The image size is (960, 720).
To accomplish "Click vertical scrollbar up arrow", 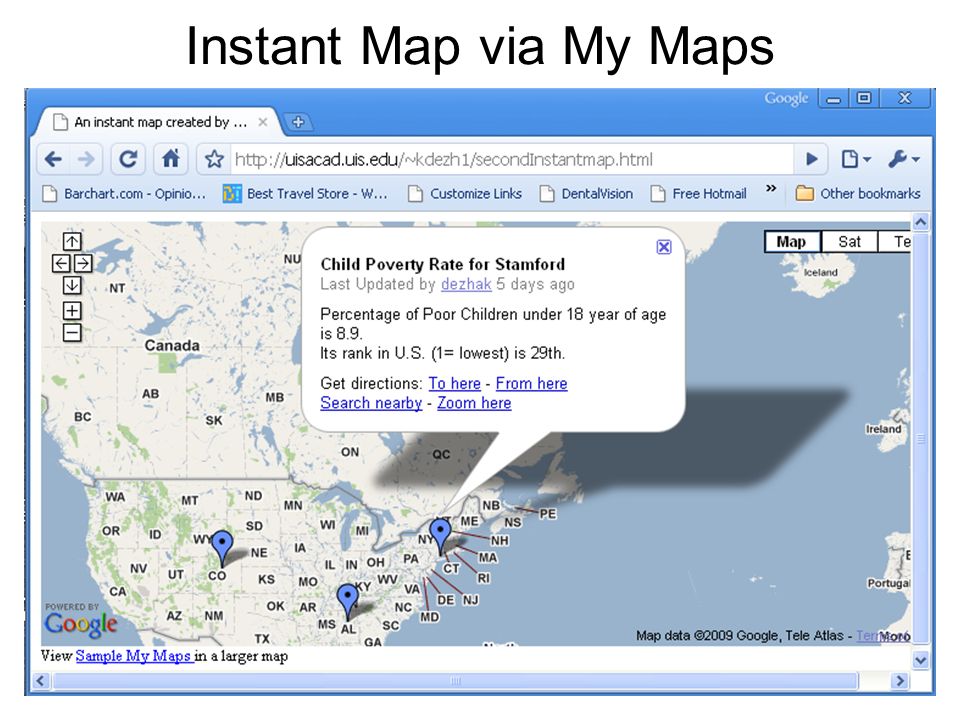I will (x=920, y=222).
